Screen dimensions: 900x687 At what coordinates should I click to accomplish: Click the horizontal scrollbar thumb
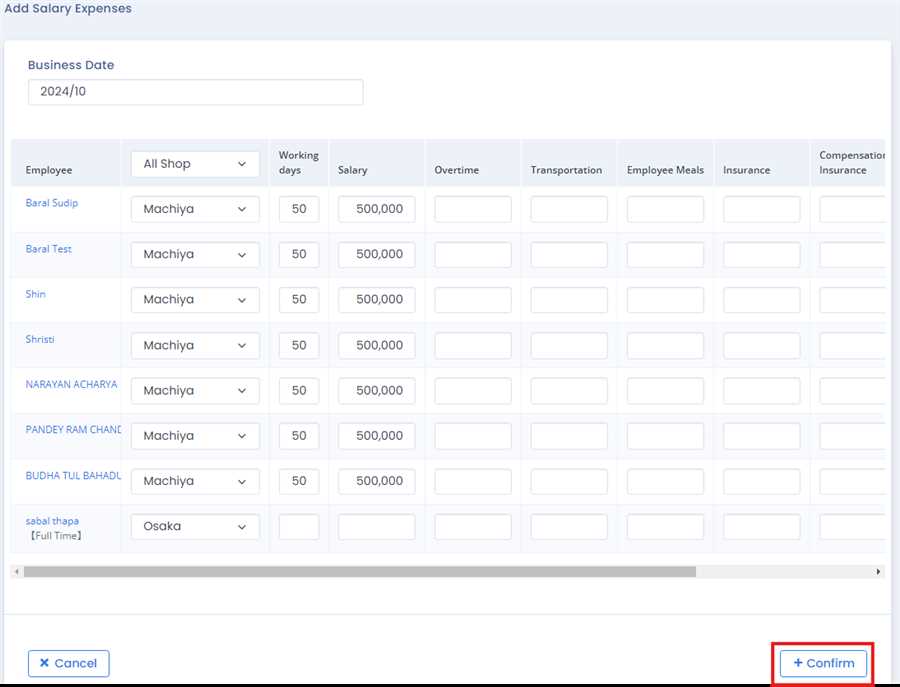coord(360,572)
